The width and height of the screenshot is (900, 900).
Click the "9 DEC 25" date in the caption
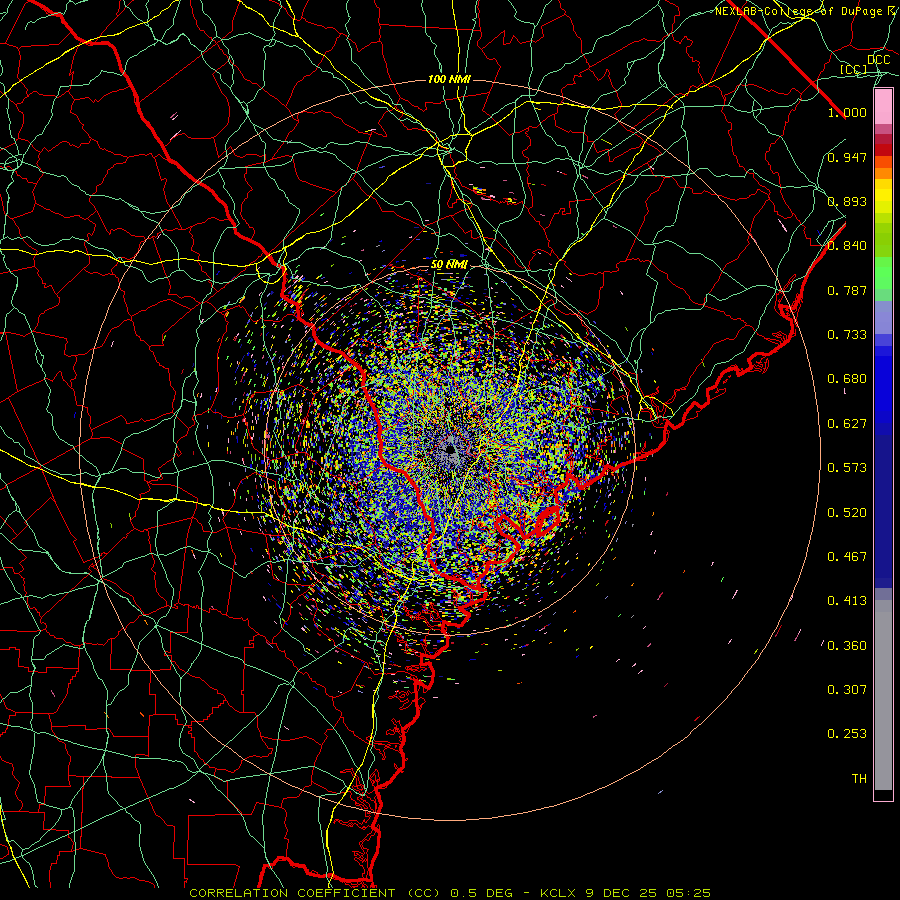(x=622, y=893)
